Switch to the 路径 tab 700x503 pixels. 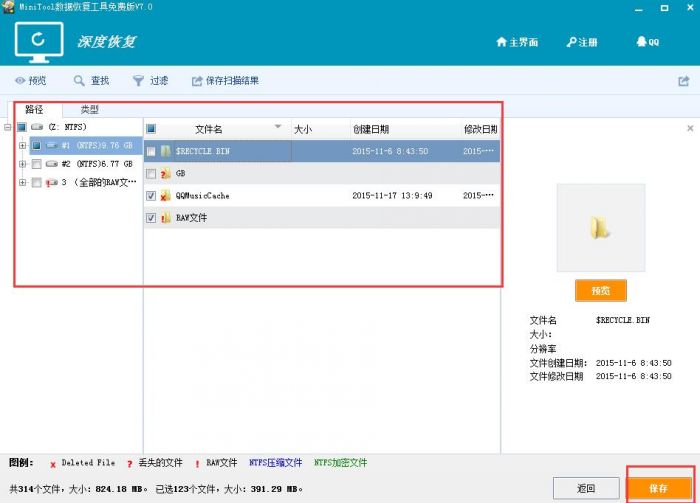(34, 109)
